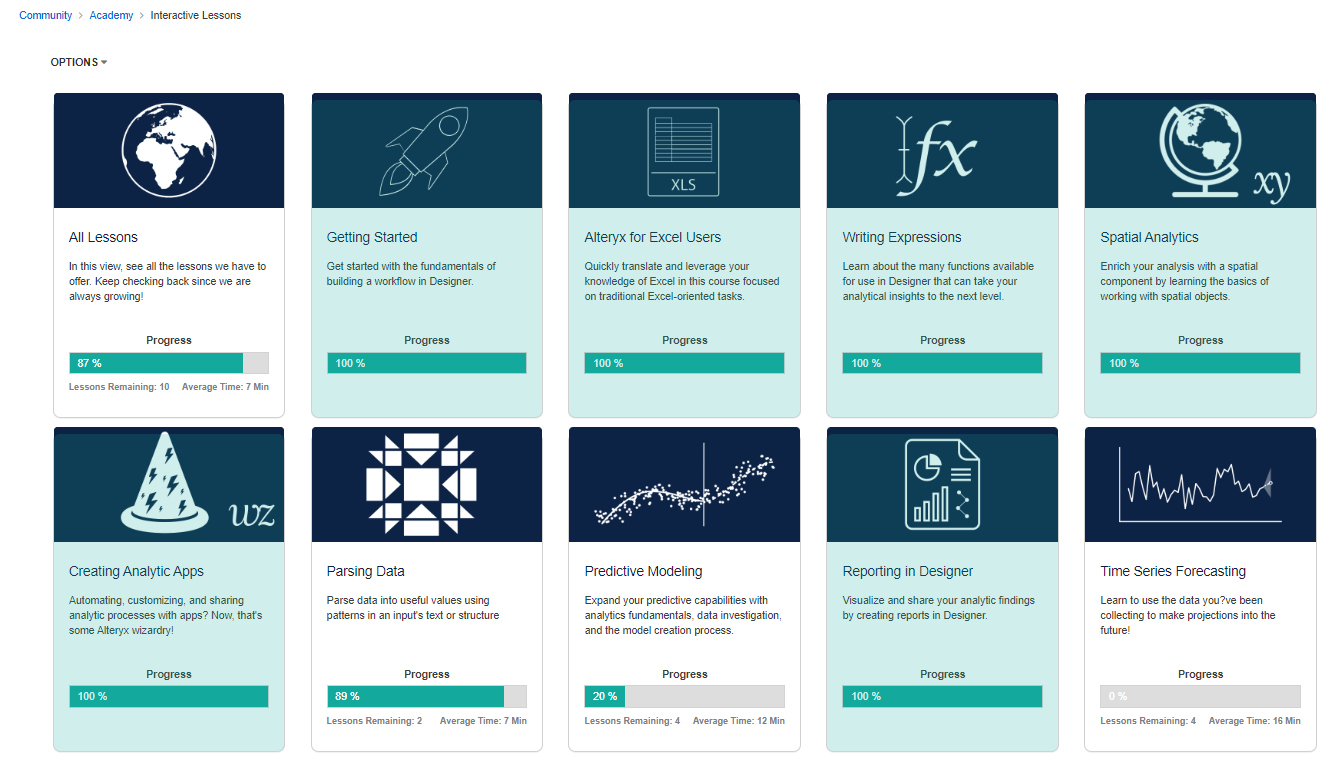Screen dimensions: 1333x765
Task: Navigate to Academy via the breadcrumb
Action: pyautogui.click(x=111, y=14)
